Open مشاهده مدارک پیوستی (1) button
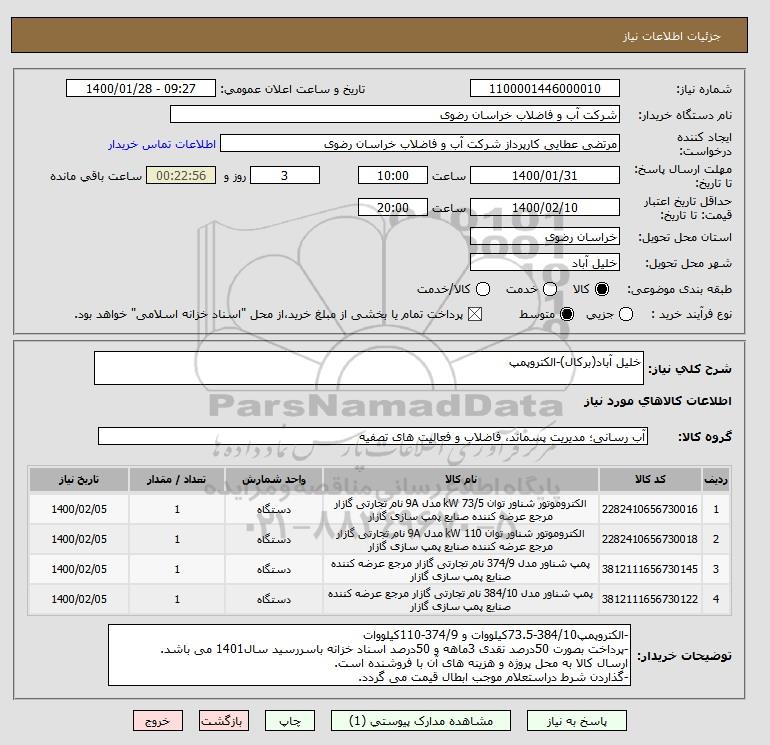Viewport: 770px width, 745px height. tap(421, 721)
